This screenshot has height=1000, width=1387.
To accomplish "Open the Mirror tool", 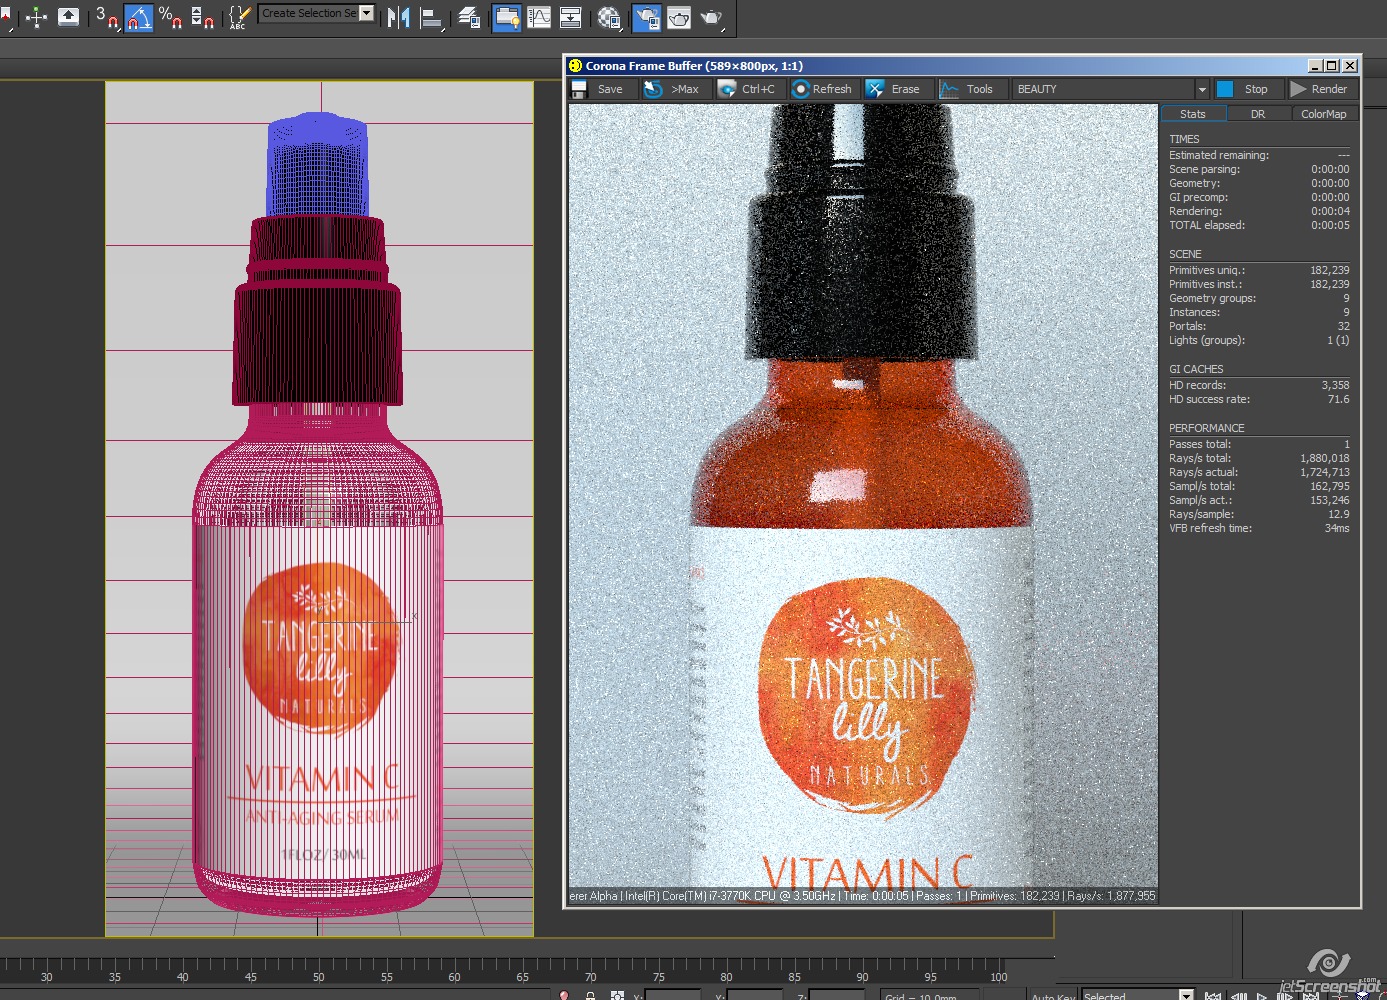I will pos(398,17).
